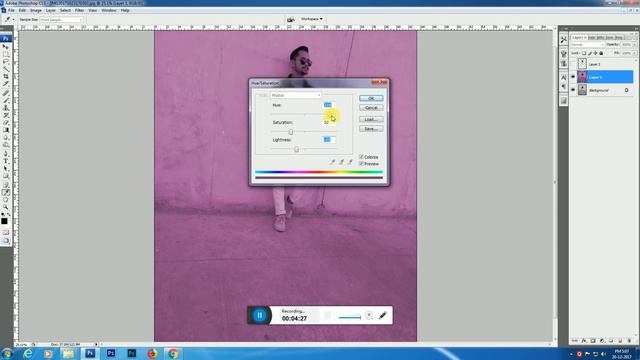This screenshot has height=360, width=640.
Task: Open tool preset picker arrow
Action: tap(13, 20)
